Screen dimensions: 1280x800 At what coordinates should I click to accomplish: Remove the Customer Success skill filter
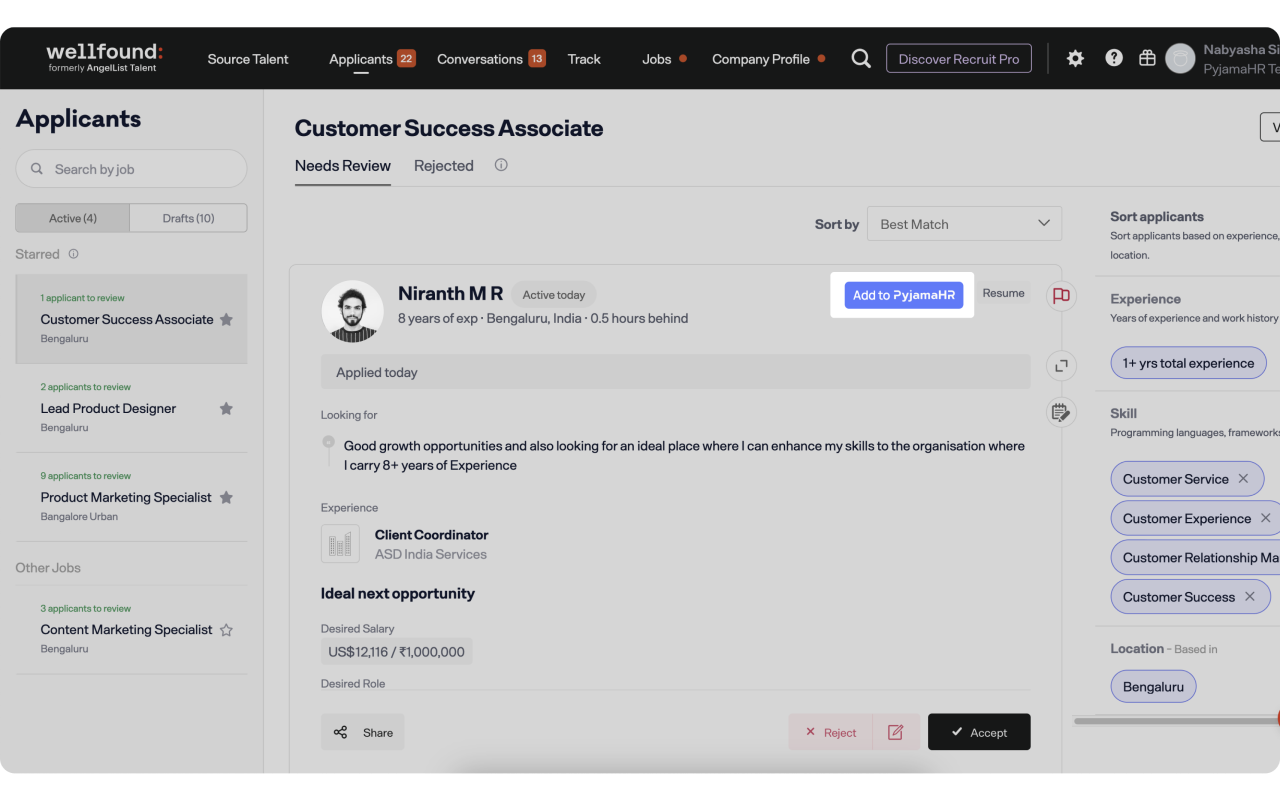point(1250,596)
